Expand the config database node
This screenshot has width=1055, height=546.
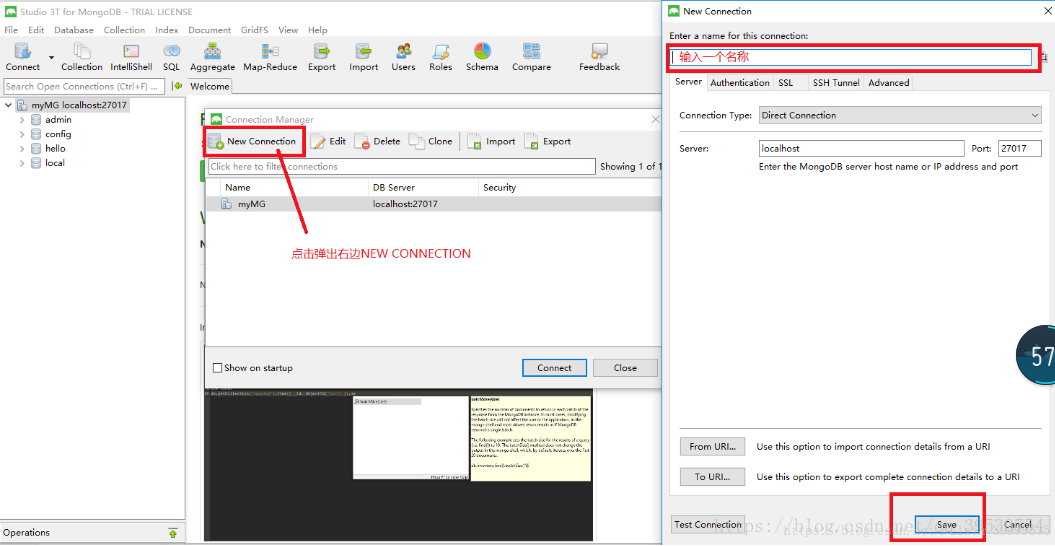coord(22,134)
